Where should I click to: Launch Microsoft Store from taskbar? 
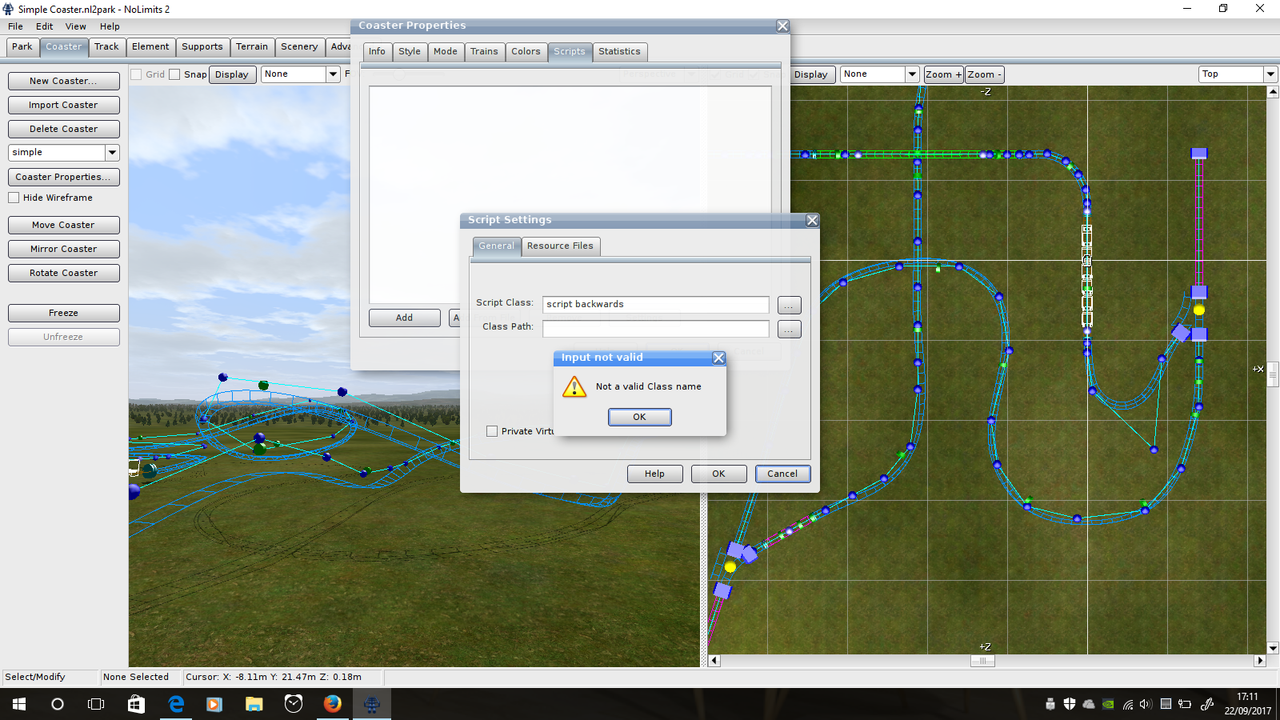point(136,704)
